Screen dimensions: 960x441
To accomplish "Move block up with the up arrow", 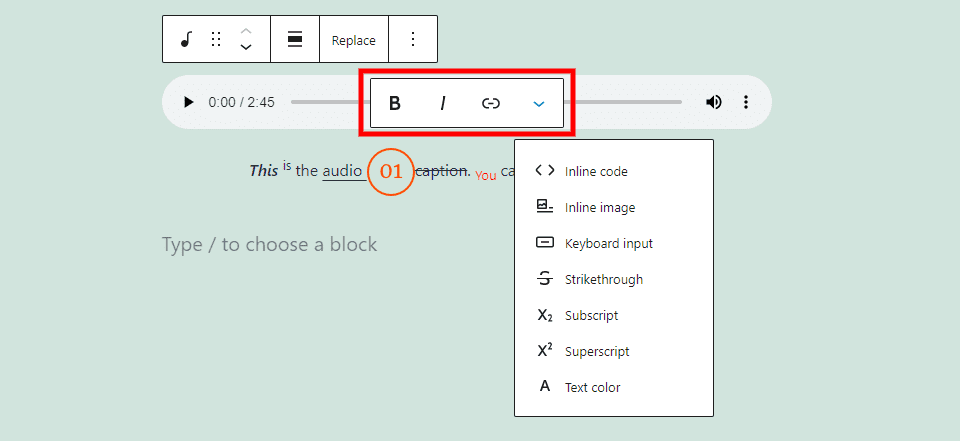I will [246, 31].
